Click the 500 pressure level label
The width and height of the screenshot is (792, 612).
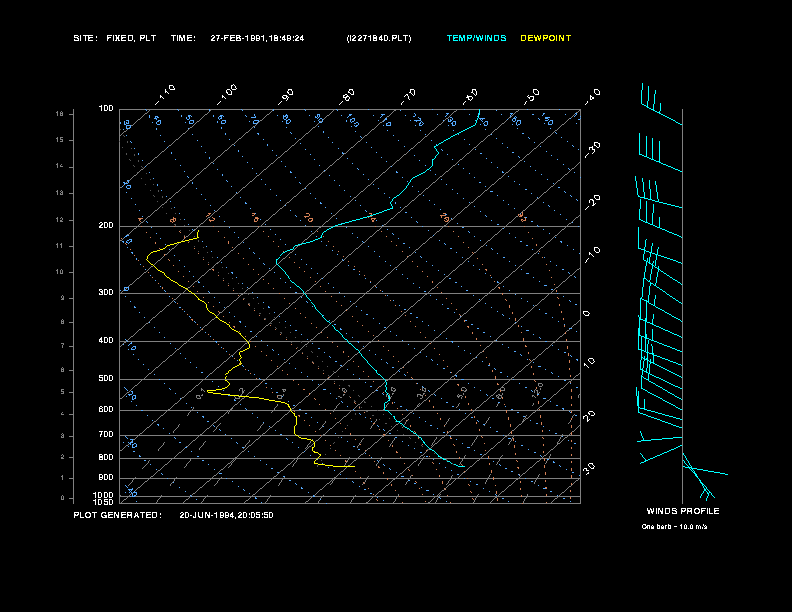[x=106, y=378]
